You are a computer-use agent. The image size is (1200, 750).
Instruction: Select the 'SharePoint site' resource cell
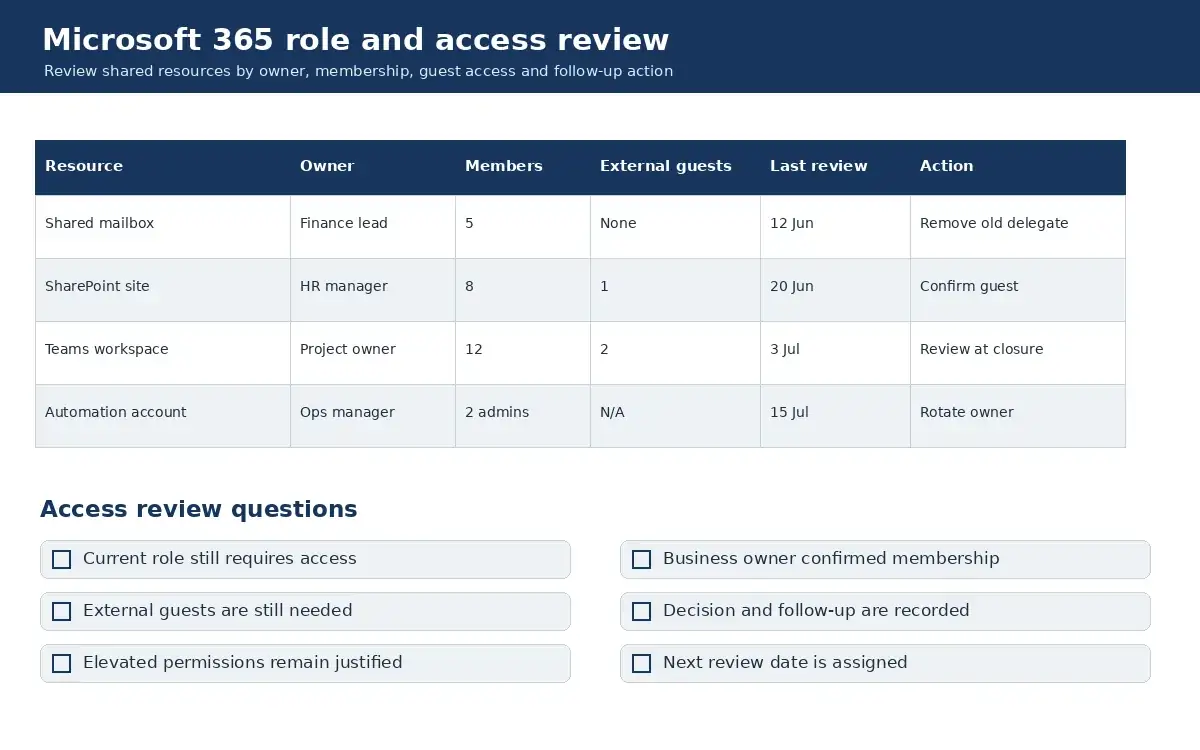pos(163,289)
